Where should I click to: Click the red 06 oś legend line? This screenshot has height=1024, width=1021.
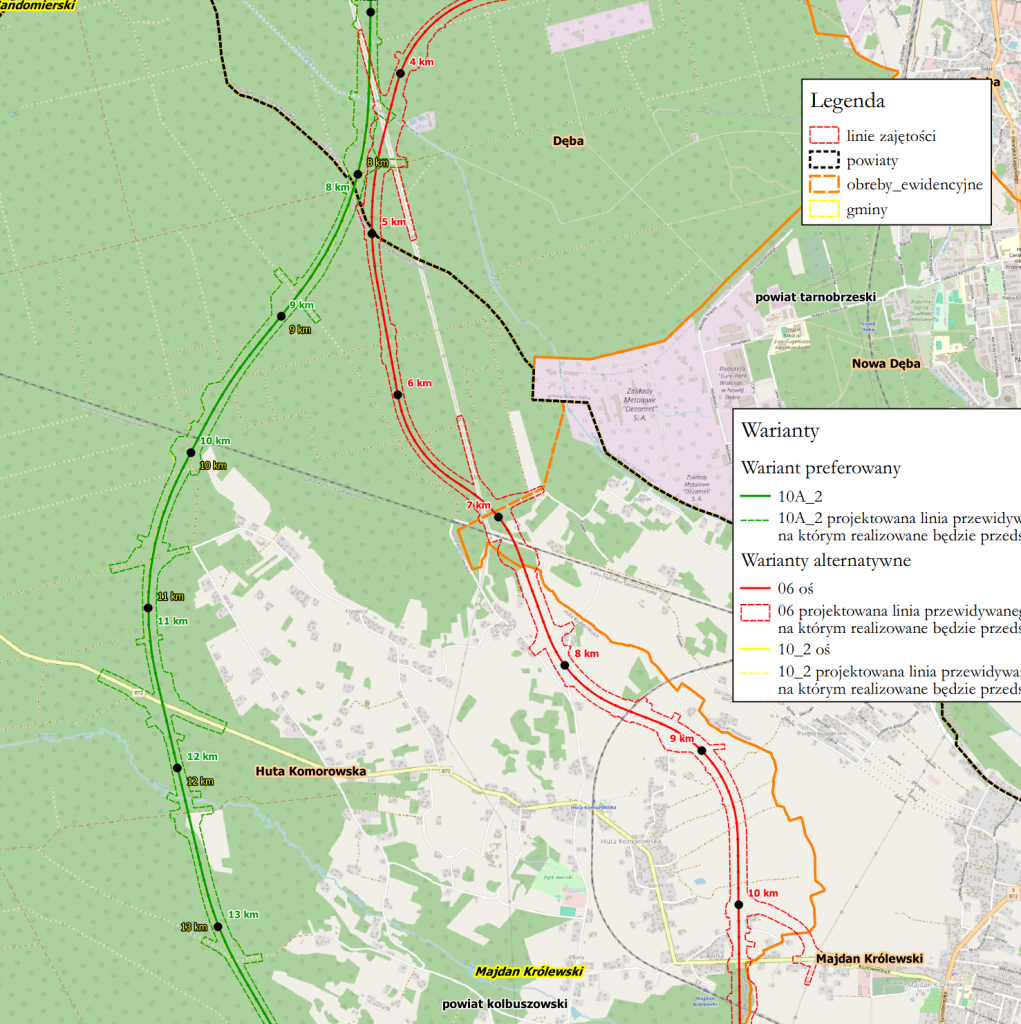coord(755,588)
